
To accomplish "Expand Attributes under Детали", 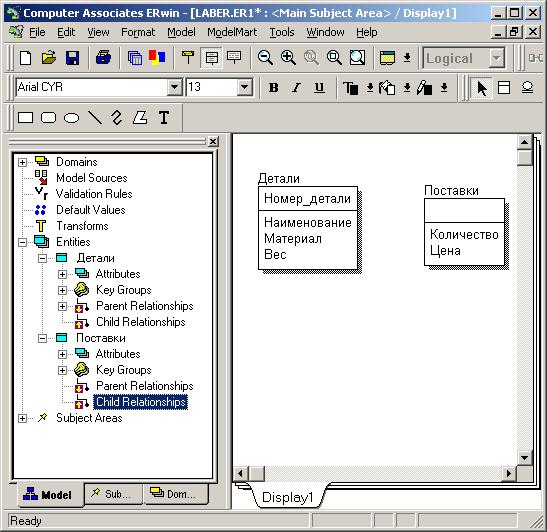I will [x=62, y=274].
